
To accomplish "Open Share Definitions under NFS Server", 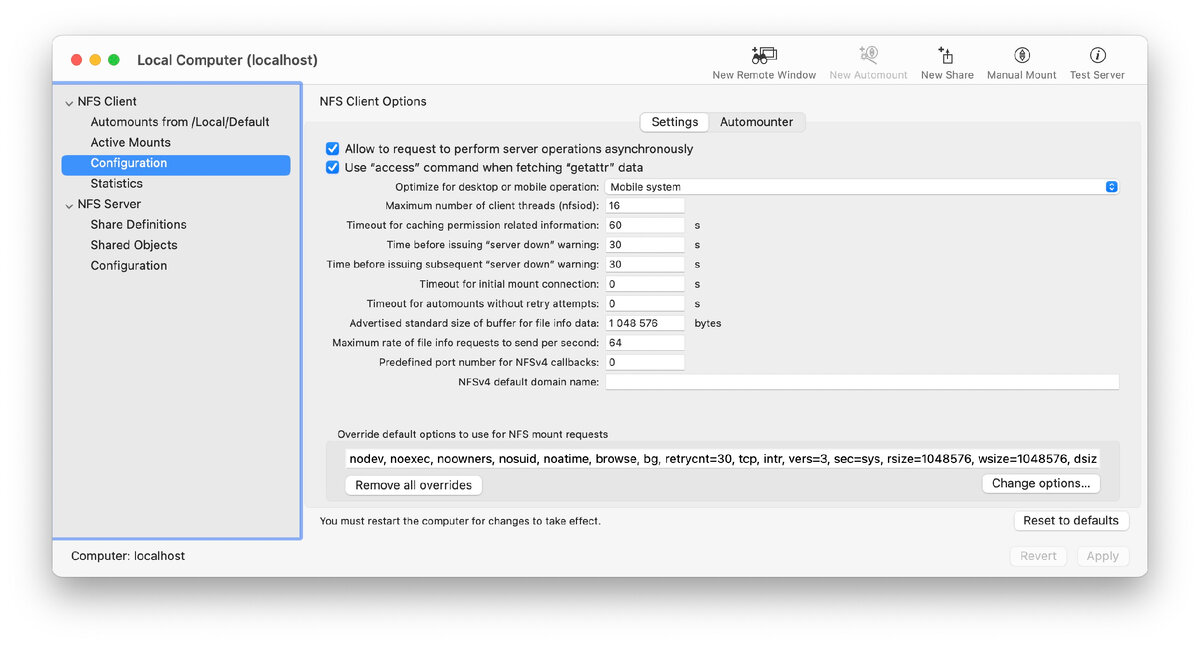I will coord(138,225).
